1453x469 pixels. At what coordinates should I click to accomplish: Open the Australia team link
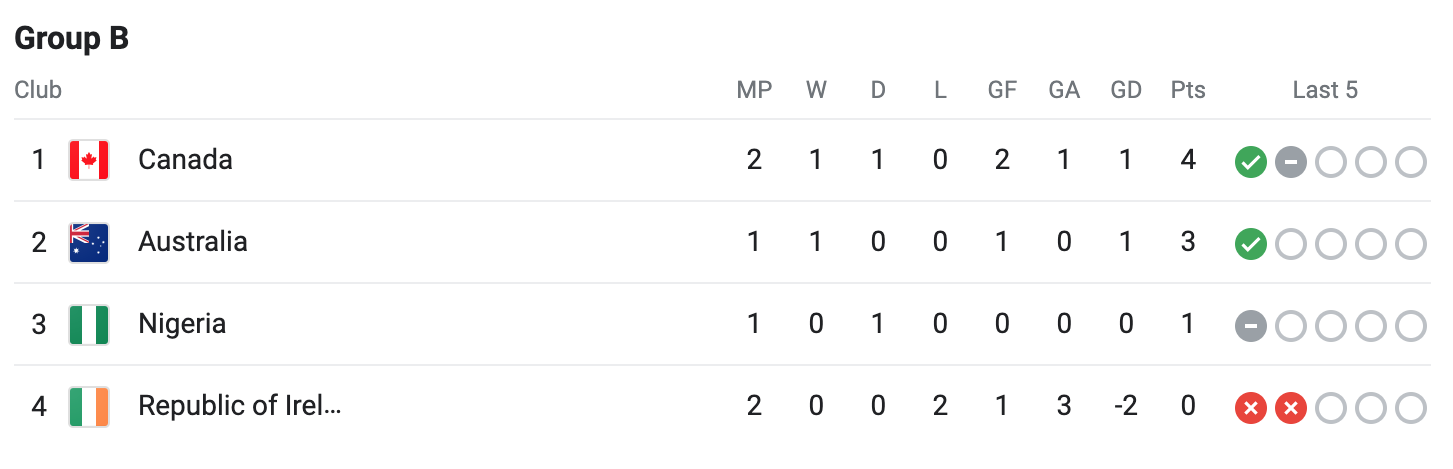pyautogui.click(x=193, y=242)
